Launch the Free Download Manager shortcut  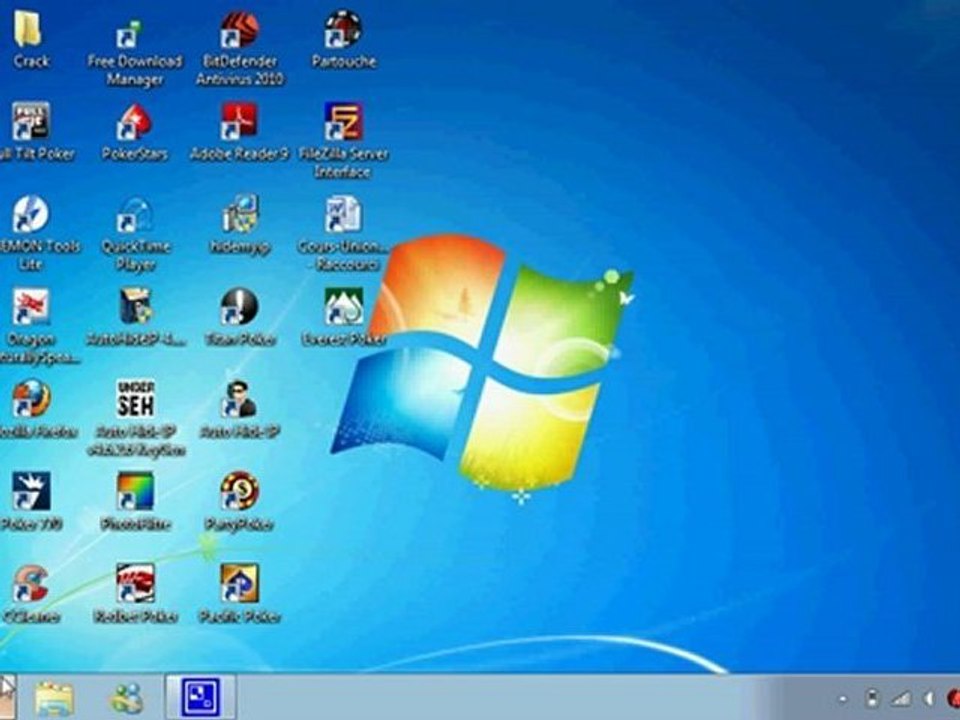pos(130,34)
